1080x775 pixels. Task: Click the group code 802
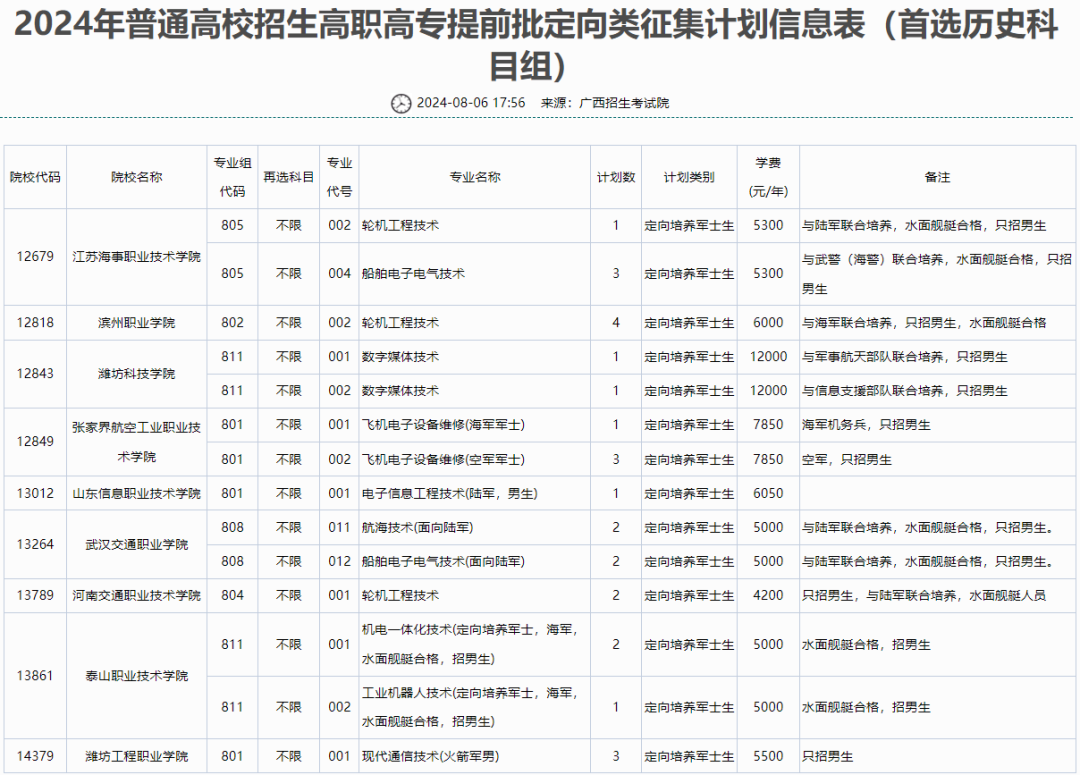click(x=232, y=322)
